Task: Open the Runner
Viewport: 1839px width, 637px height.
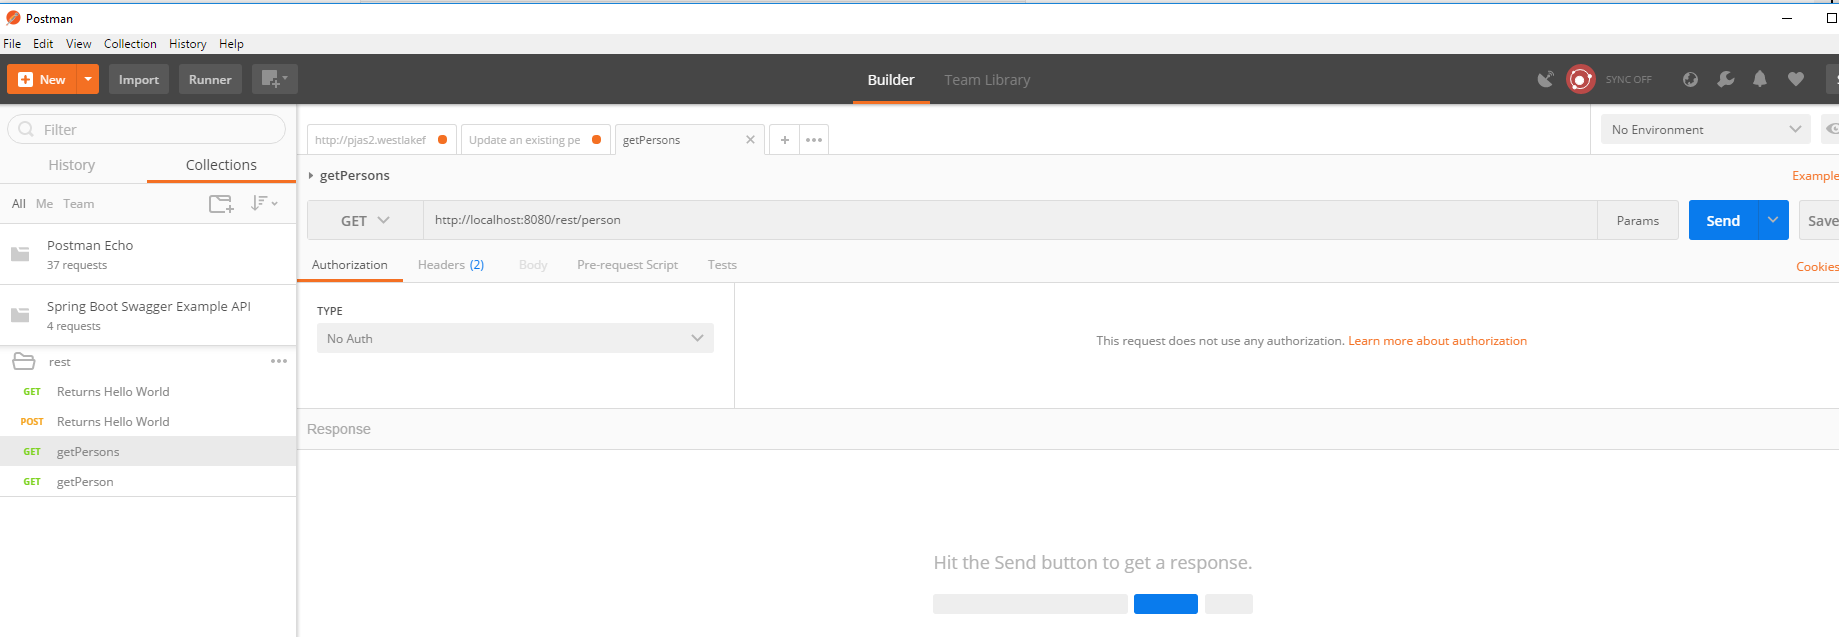Action: (x=210, y=79)
